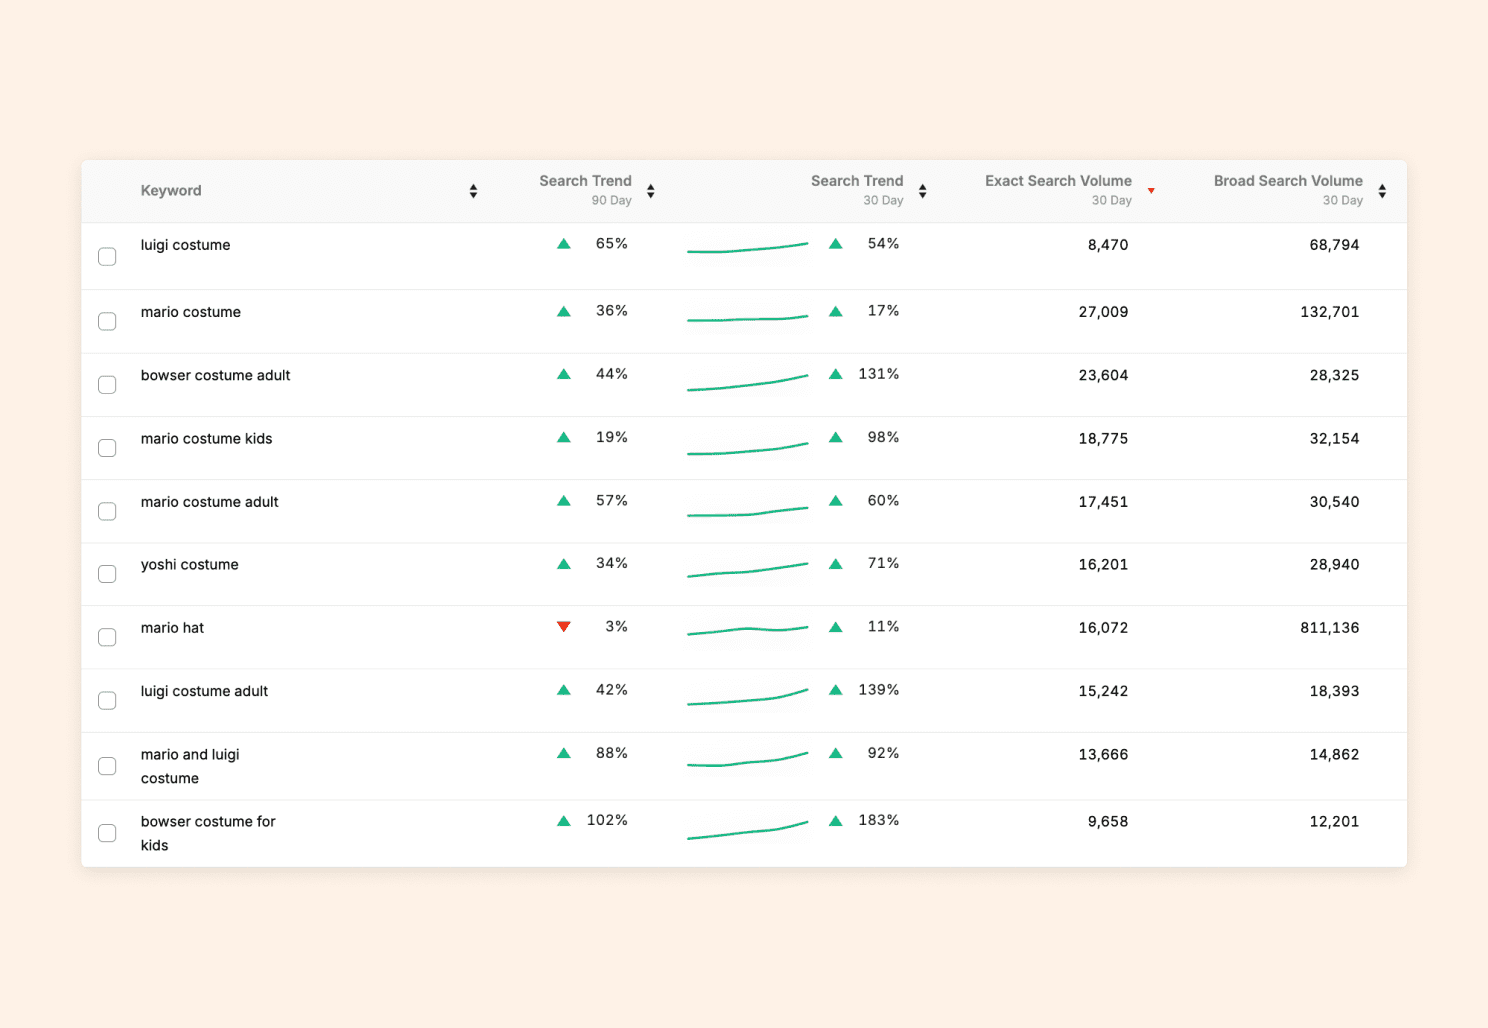Click Exact Search Volume red sort arrow
Image resolution: width=1488 pixels, height=1028 pixels.
(1151, 191)
